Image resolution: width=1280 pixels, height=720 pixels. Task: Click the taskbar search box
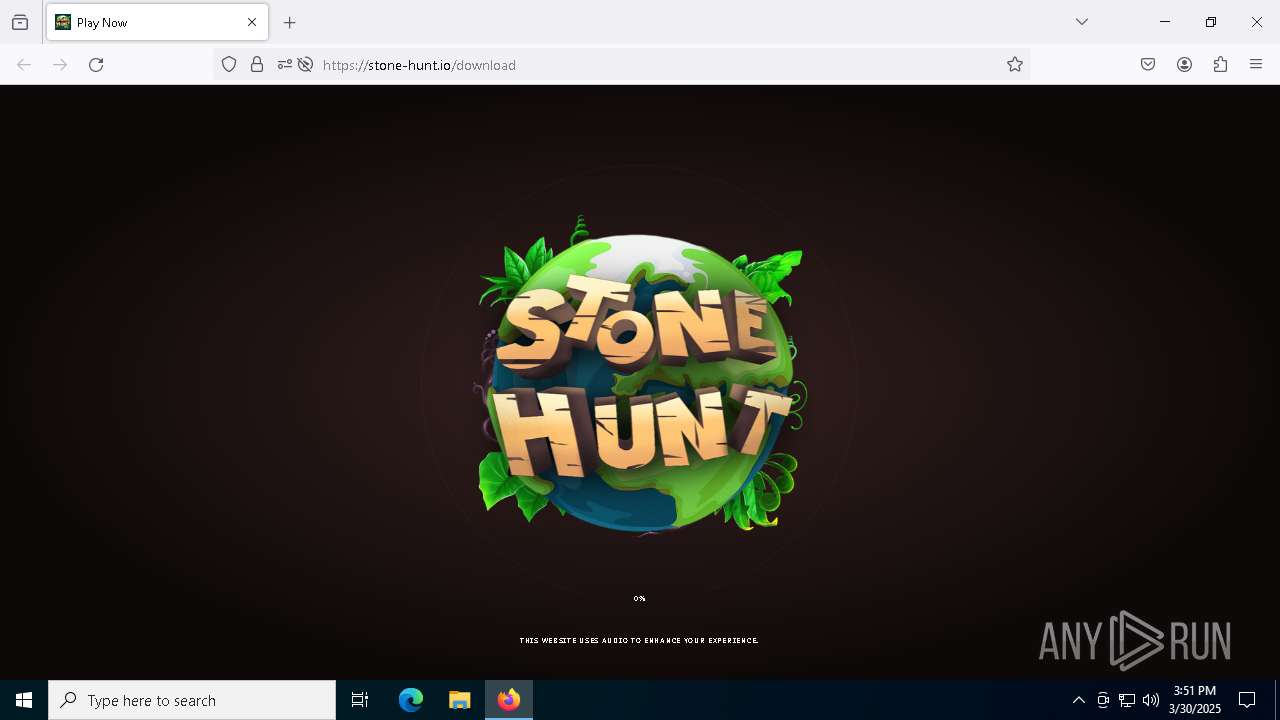point(192,700)
